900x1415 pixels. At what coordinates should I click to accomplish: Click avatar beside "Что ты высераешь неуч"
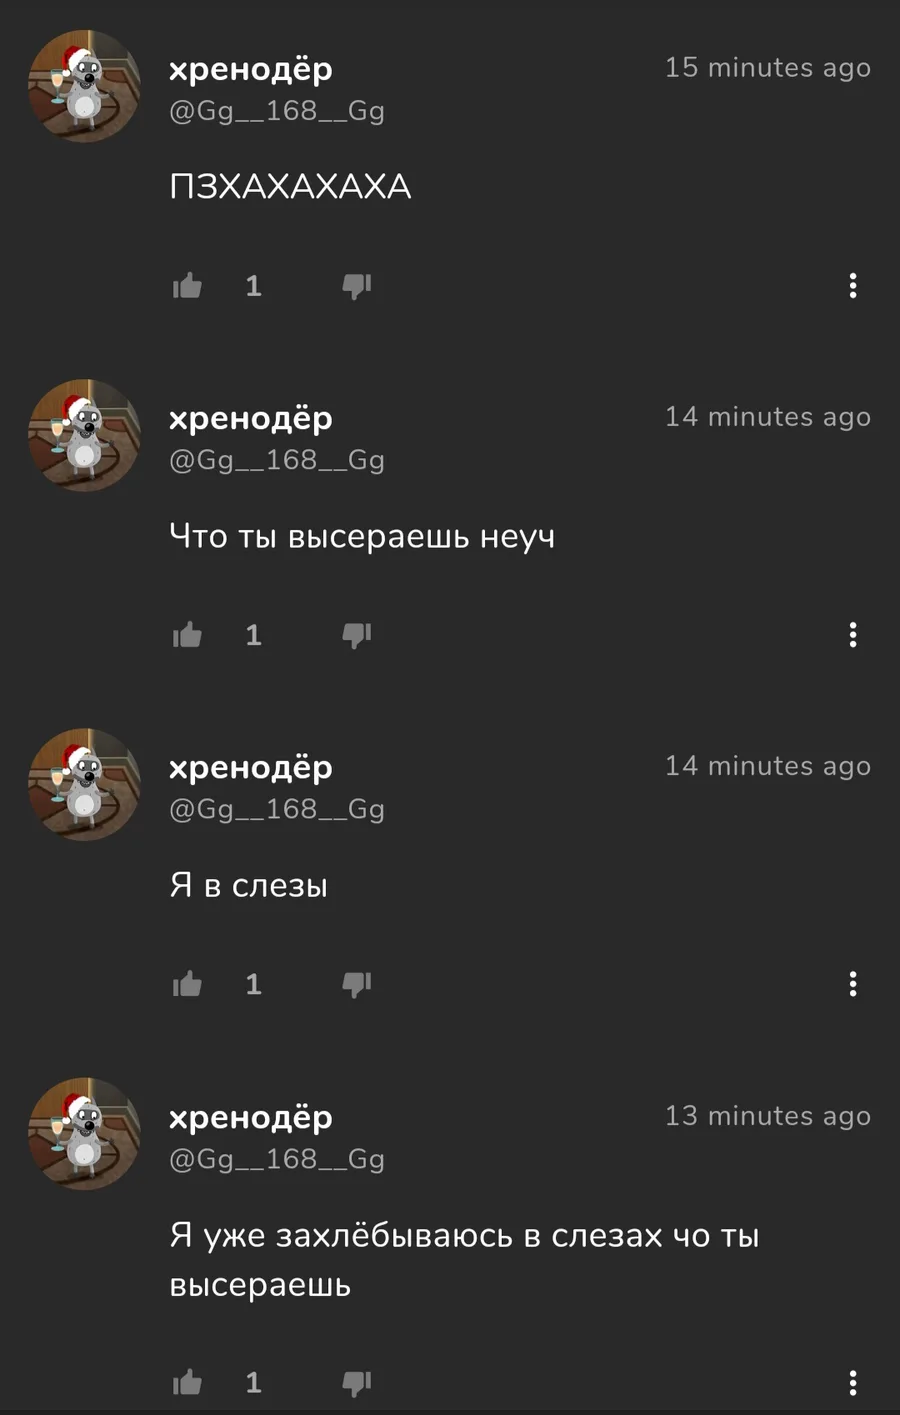click(84, 435)
